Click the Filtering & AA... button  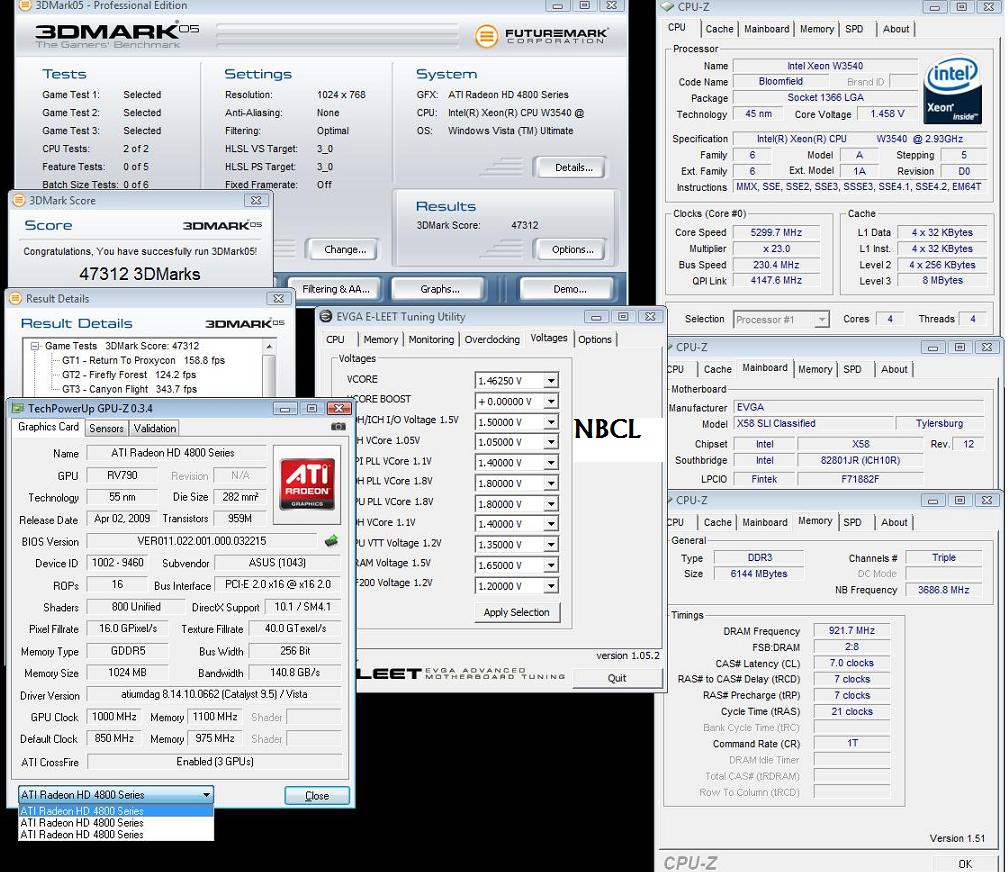335,289
